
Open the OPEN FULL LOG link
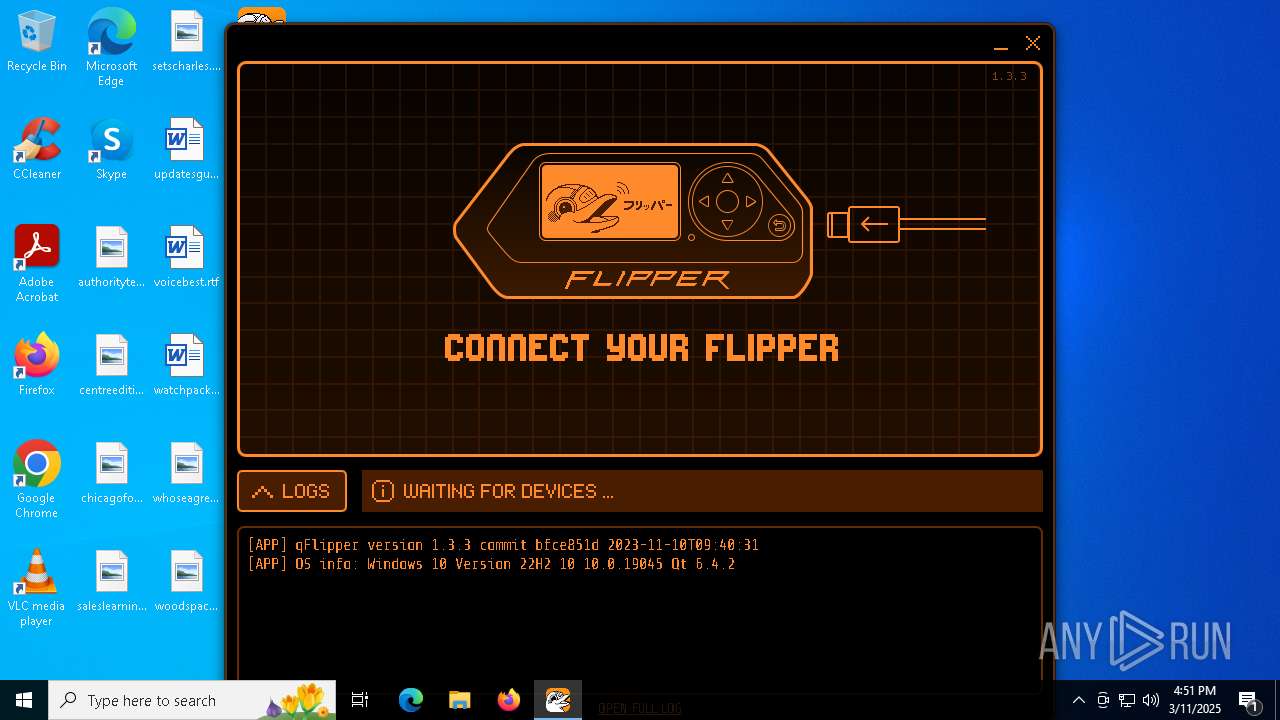click(x=640, y=708)
